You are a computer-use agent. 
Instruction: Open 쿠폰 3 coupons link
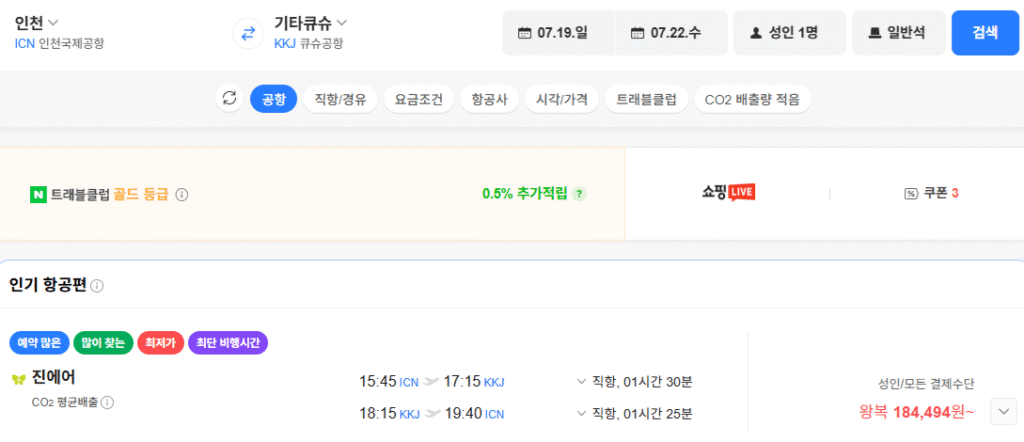(x=932, y=193)
